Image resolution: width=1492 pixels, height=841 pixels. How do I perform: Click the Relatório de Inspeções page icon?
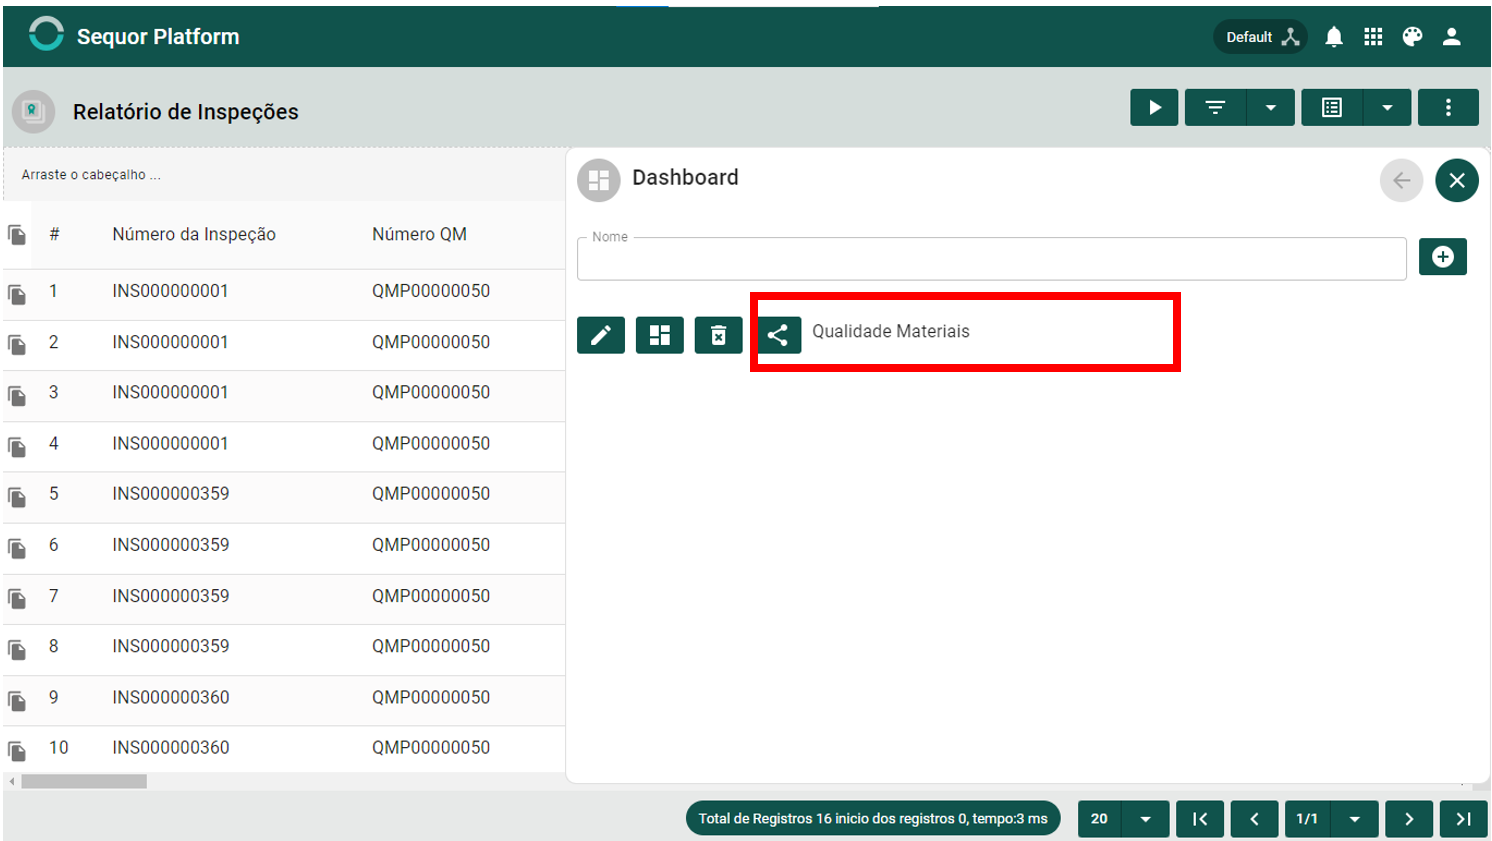click(33, 111)
